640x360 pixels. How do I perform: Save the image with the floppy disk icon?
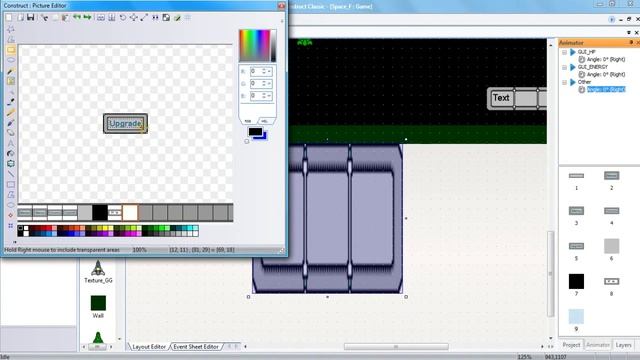(x=31, y=18)
